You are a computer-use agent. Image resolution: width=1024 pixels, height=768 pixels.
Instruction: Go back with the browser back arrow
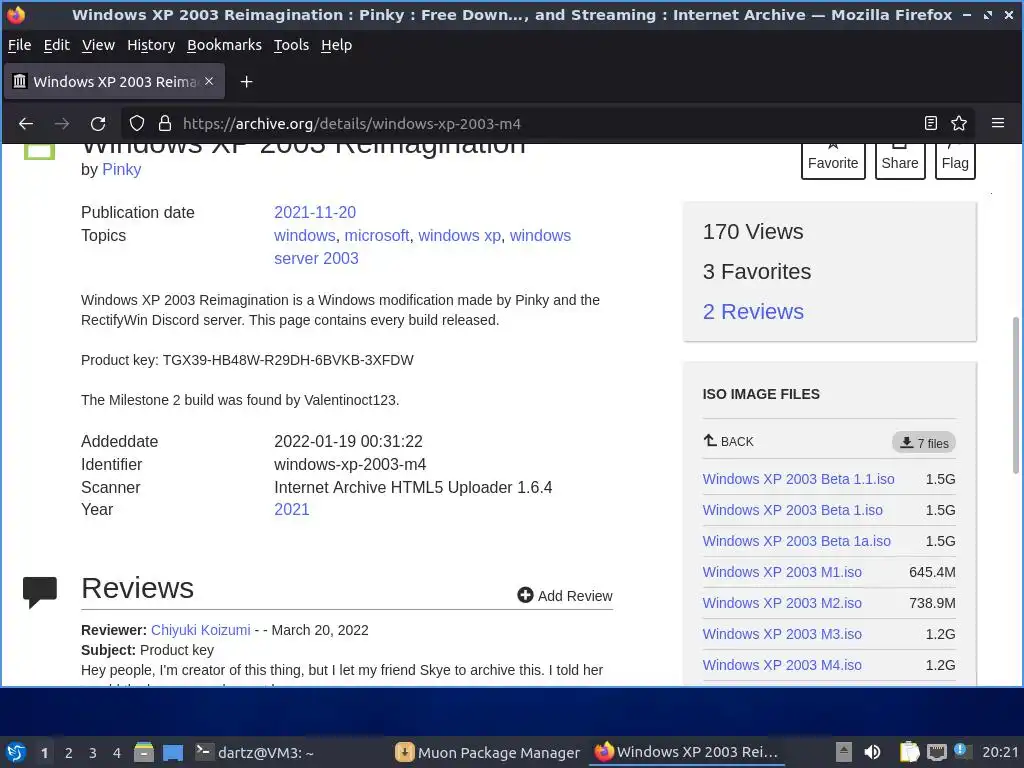tap(25, 123)
